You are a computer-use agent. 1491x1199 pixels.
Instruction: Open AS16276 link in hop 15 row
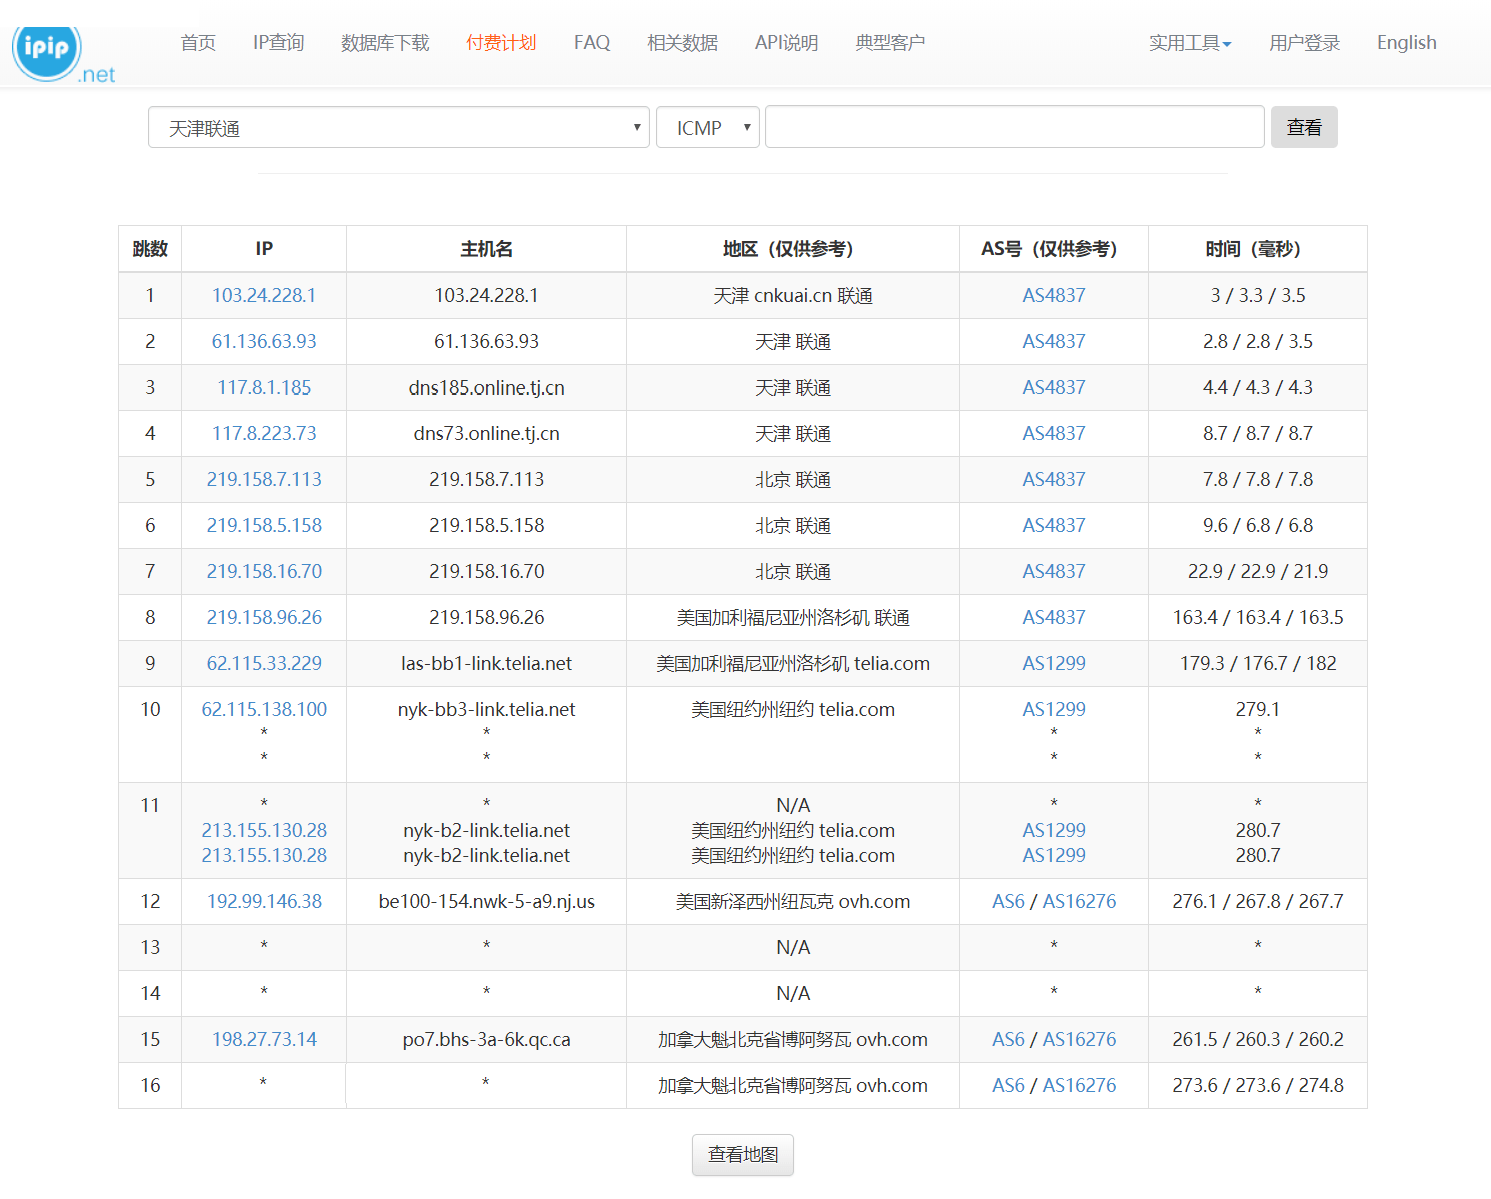click(x=1079, y=1040)
